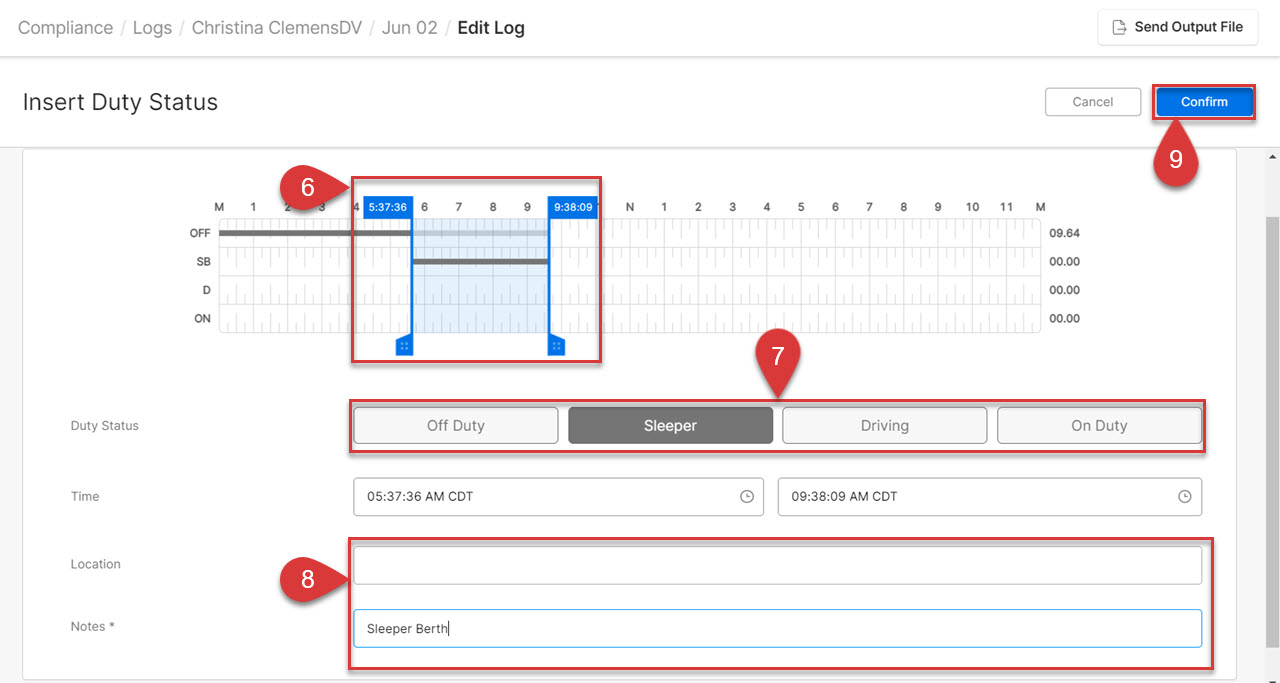Click the page vertical scrollbar

tap(1272, 430)
